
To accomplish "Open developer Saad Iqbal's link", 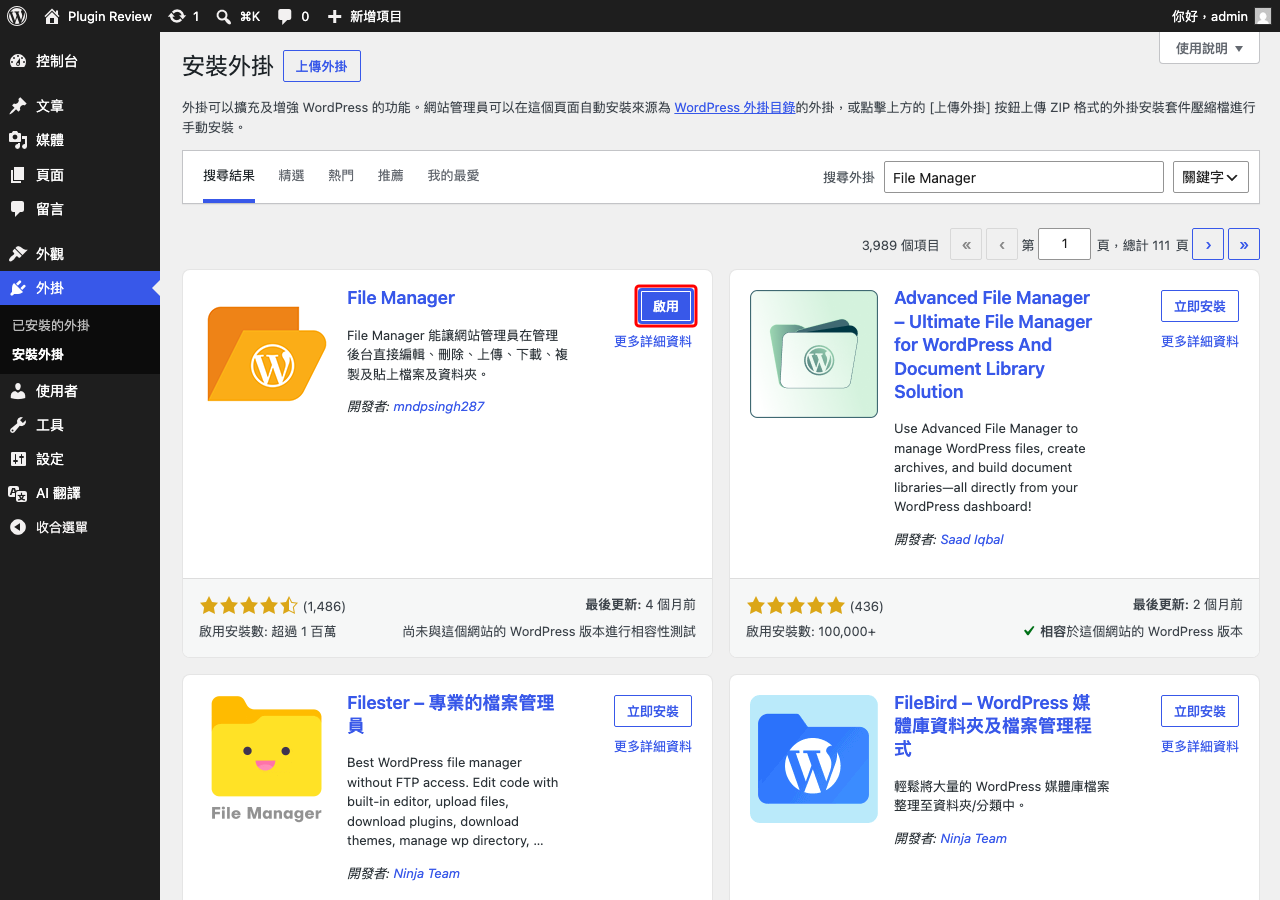I will click(x=972, y=539).
